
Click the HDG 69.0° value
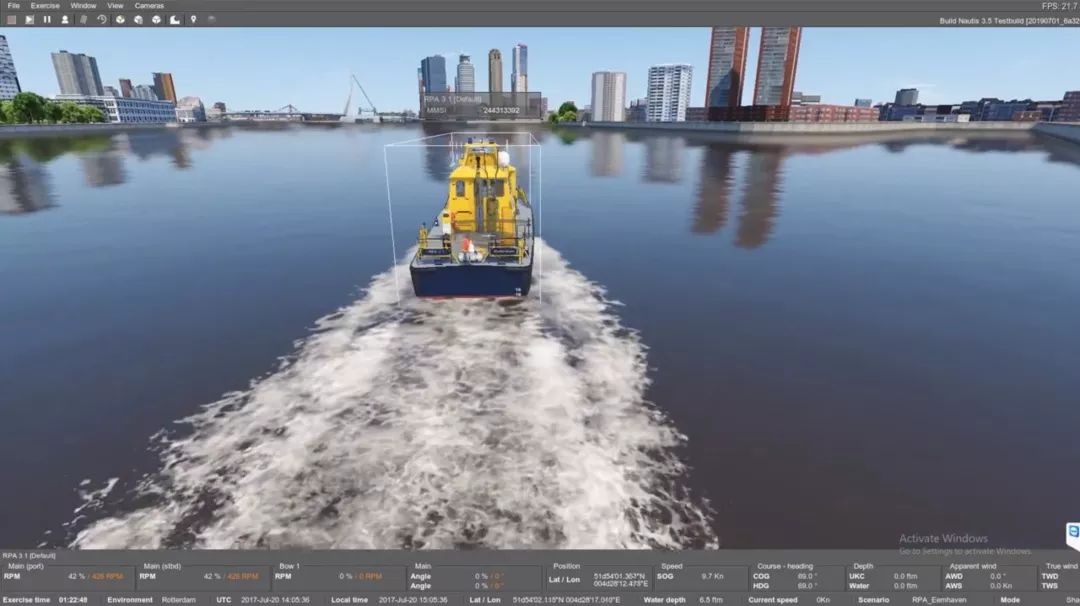806,586
